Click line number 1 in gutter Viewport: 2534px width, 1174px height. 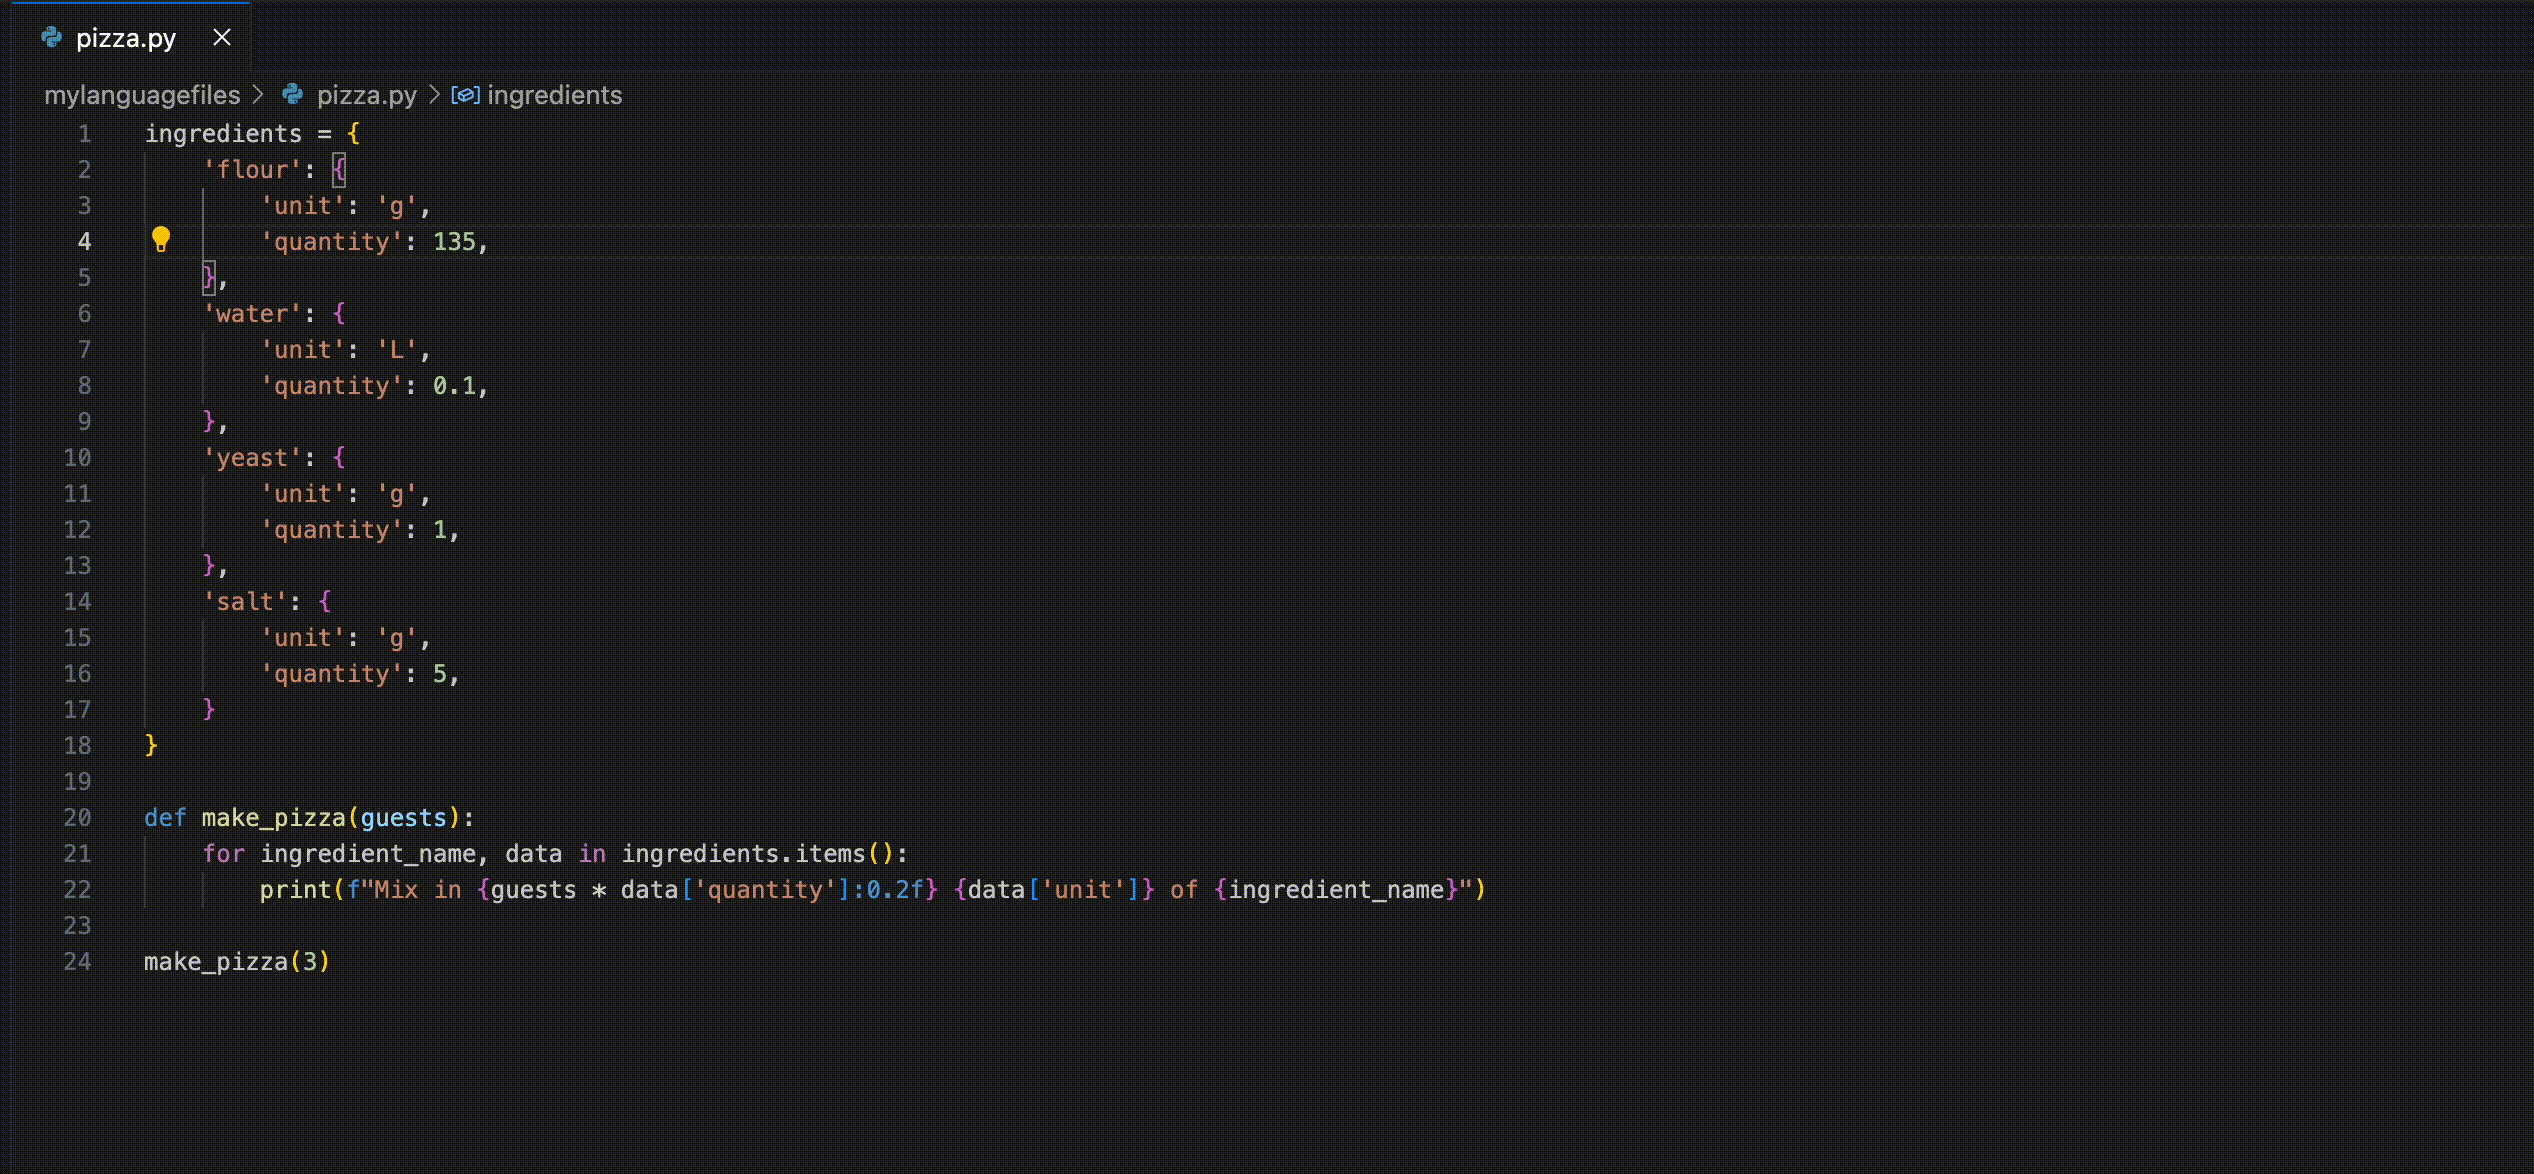(84, 134)
